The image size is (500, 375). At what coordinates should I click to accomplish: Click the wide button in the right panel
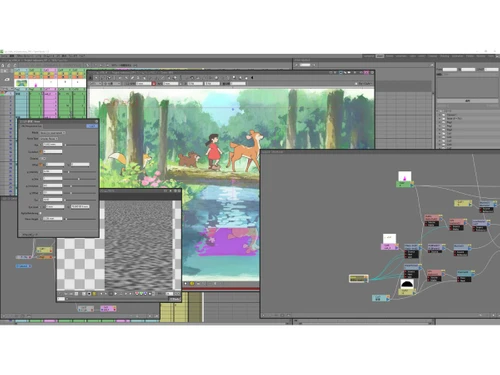click(x=467, y=101)
